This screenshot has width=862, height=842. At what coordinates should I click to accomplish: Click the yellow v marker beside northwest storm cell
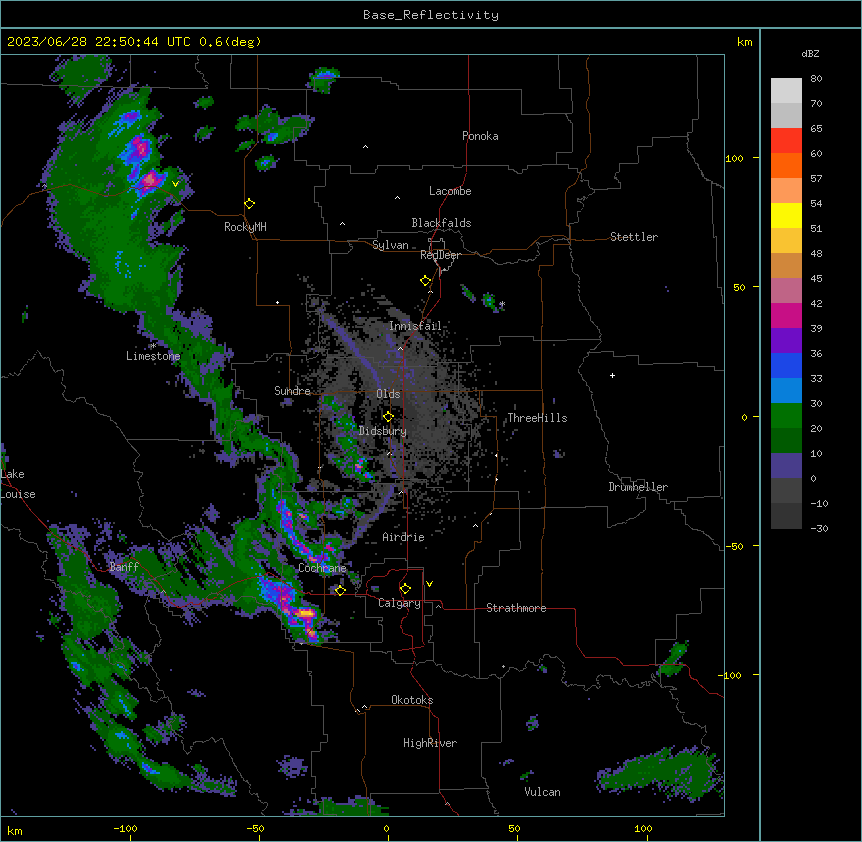click(175, 184)
